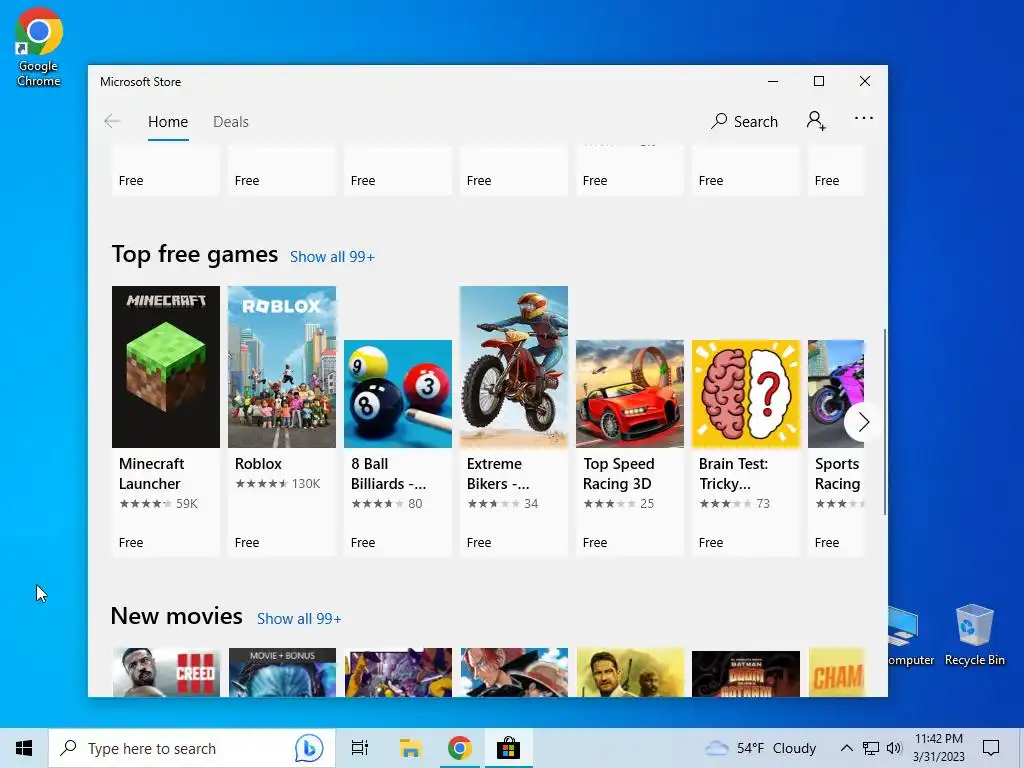Viewport: 1024px width, 768px height.
Task: Select the Recycle Bin desktop icon
Action: coord(974,635)
